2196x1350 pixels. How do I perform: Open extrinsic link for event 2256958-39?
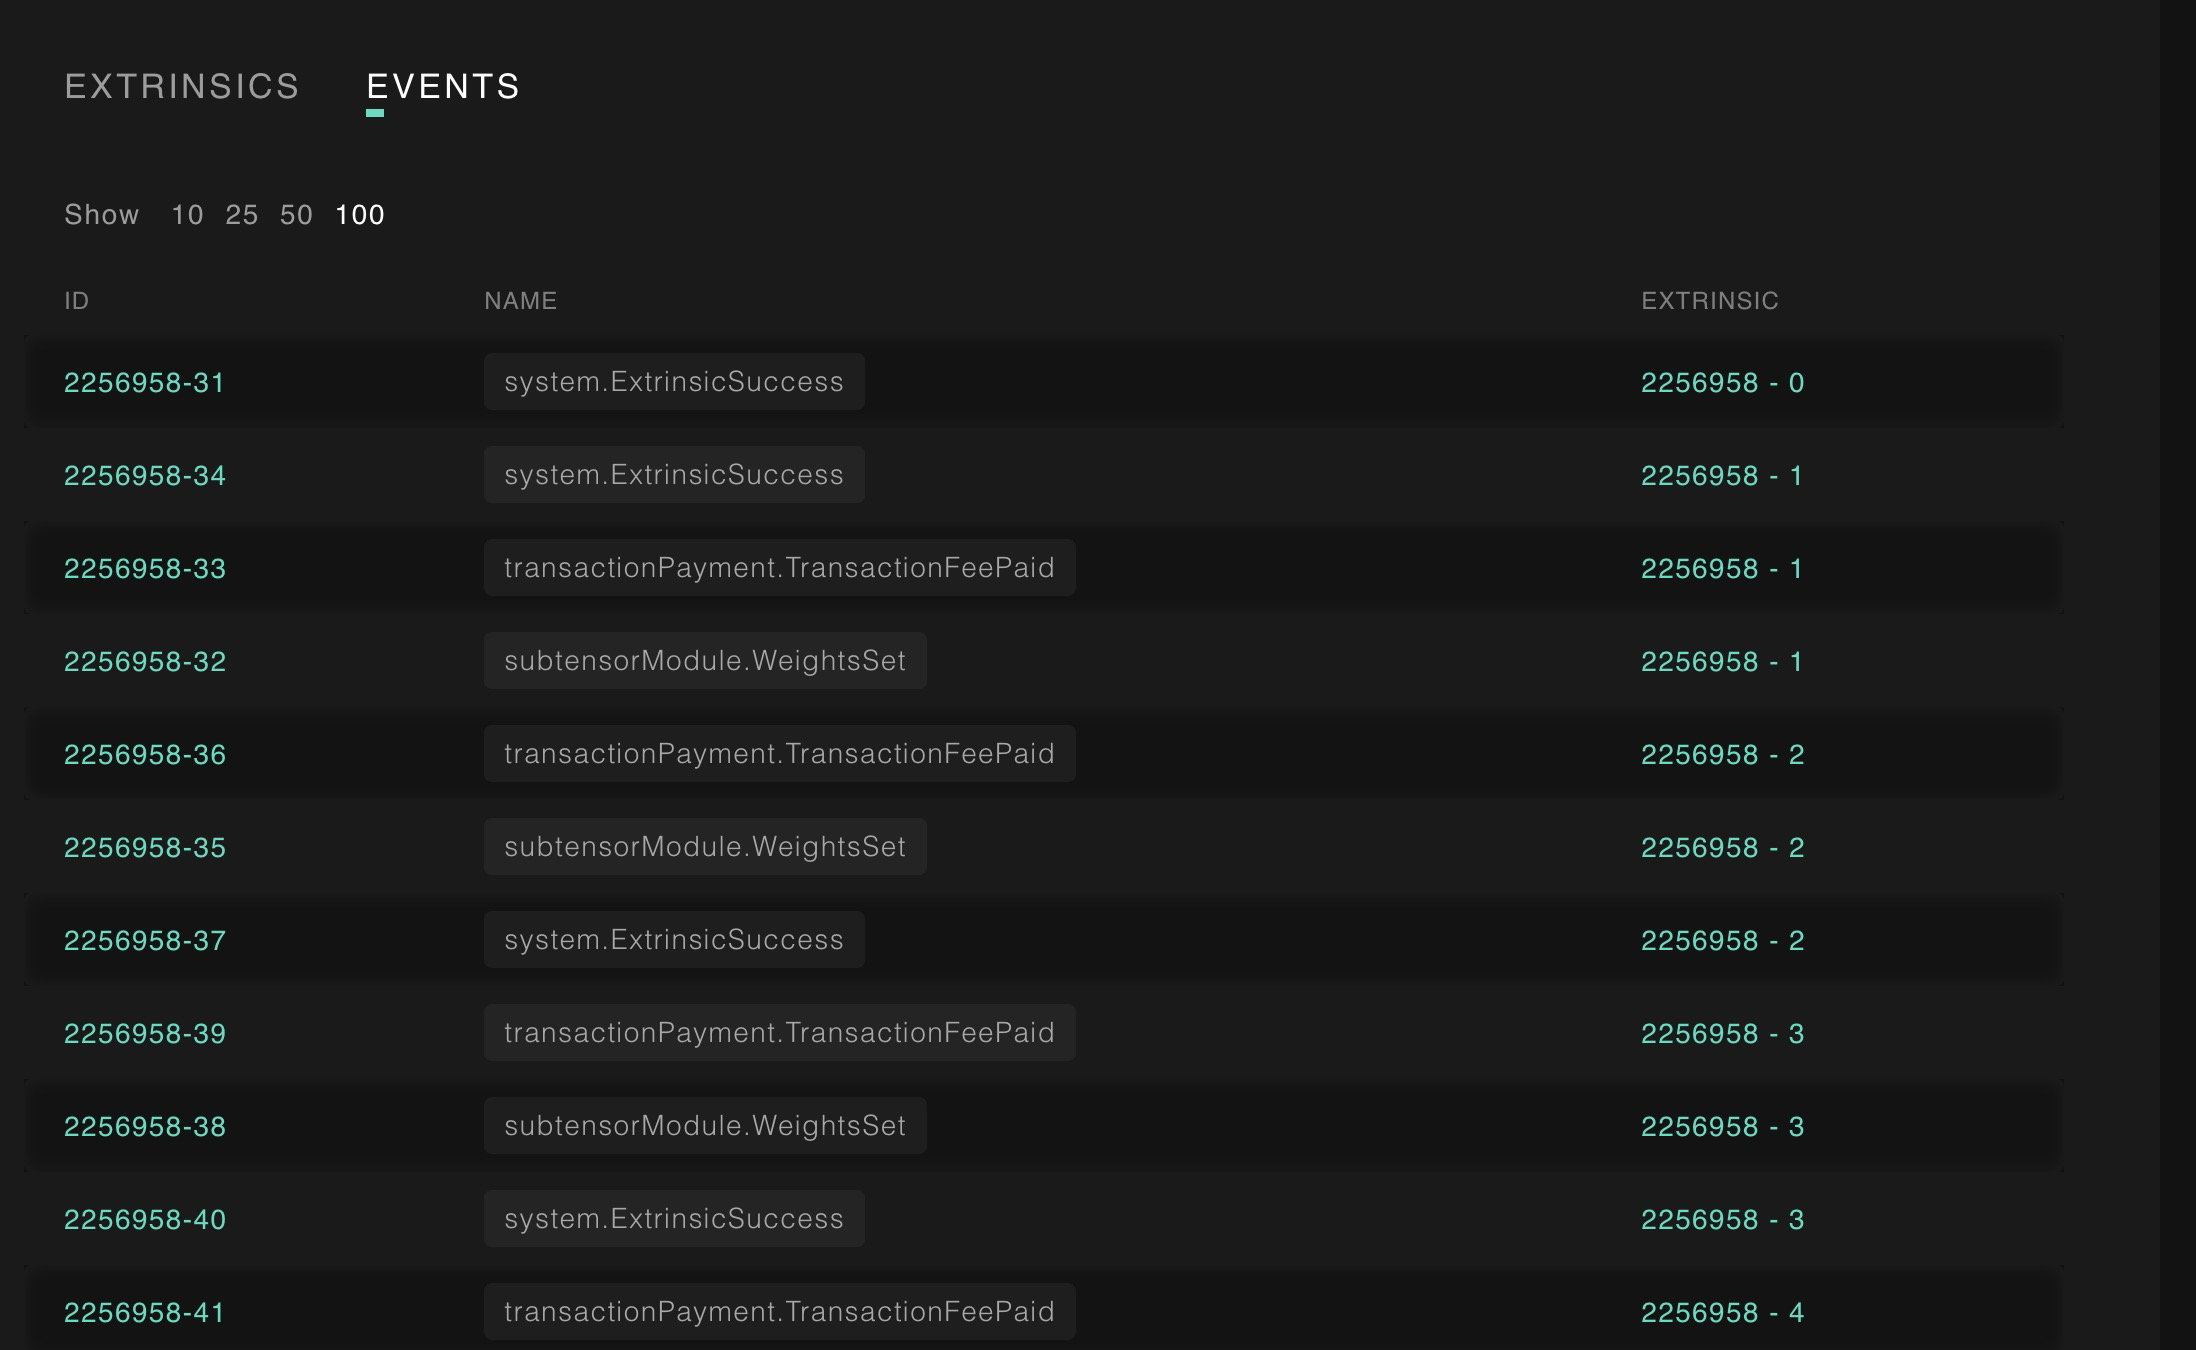click(x=1722, y=1034)
